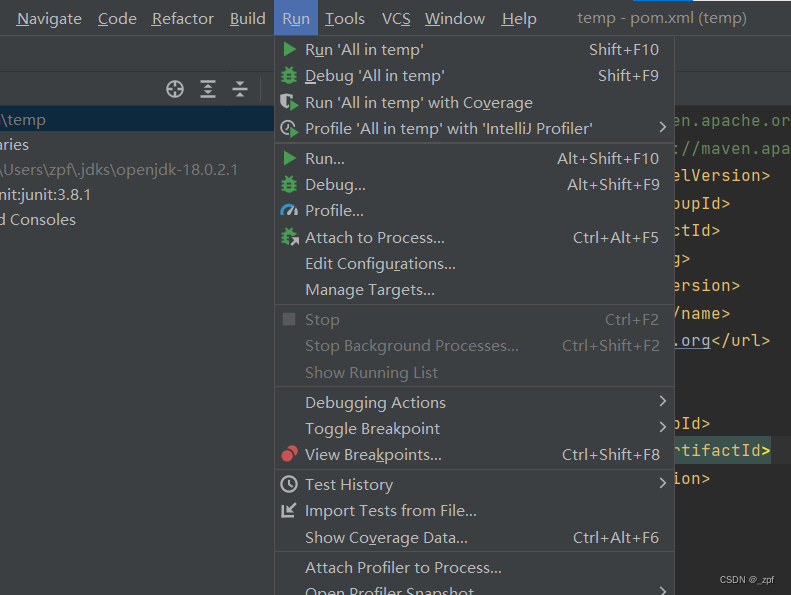Open the VCS menu
This screenshot has width=791, height=595.
[396, 19]
